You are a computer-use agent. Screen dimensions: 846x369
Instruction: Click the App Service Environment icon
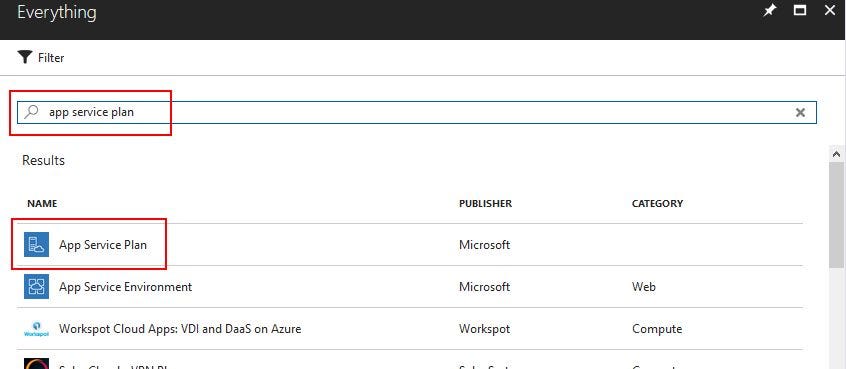click(x=36, y=286)
